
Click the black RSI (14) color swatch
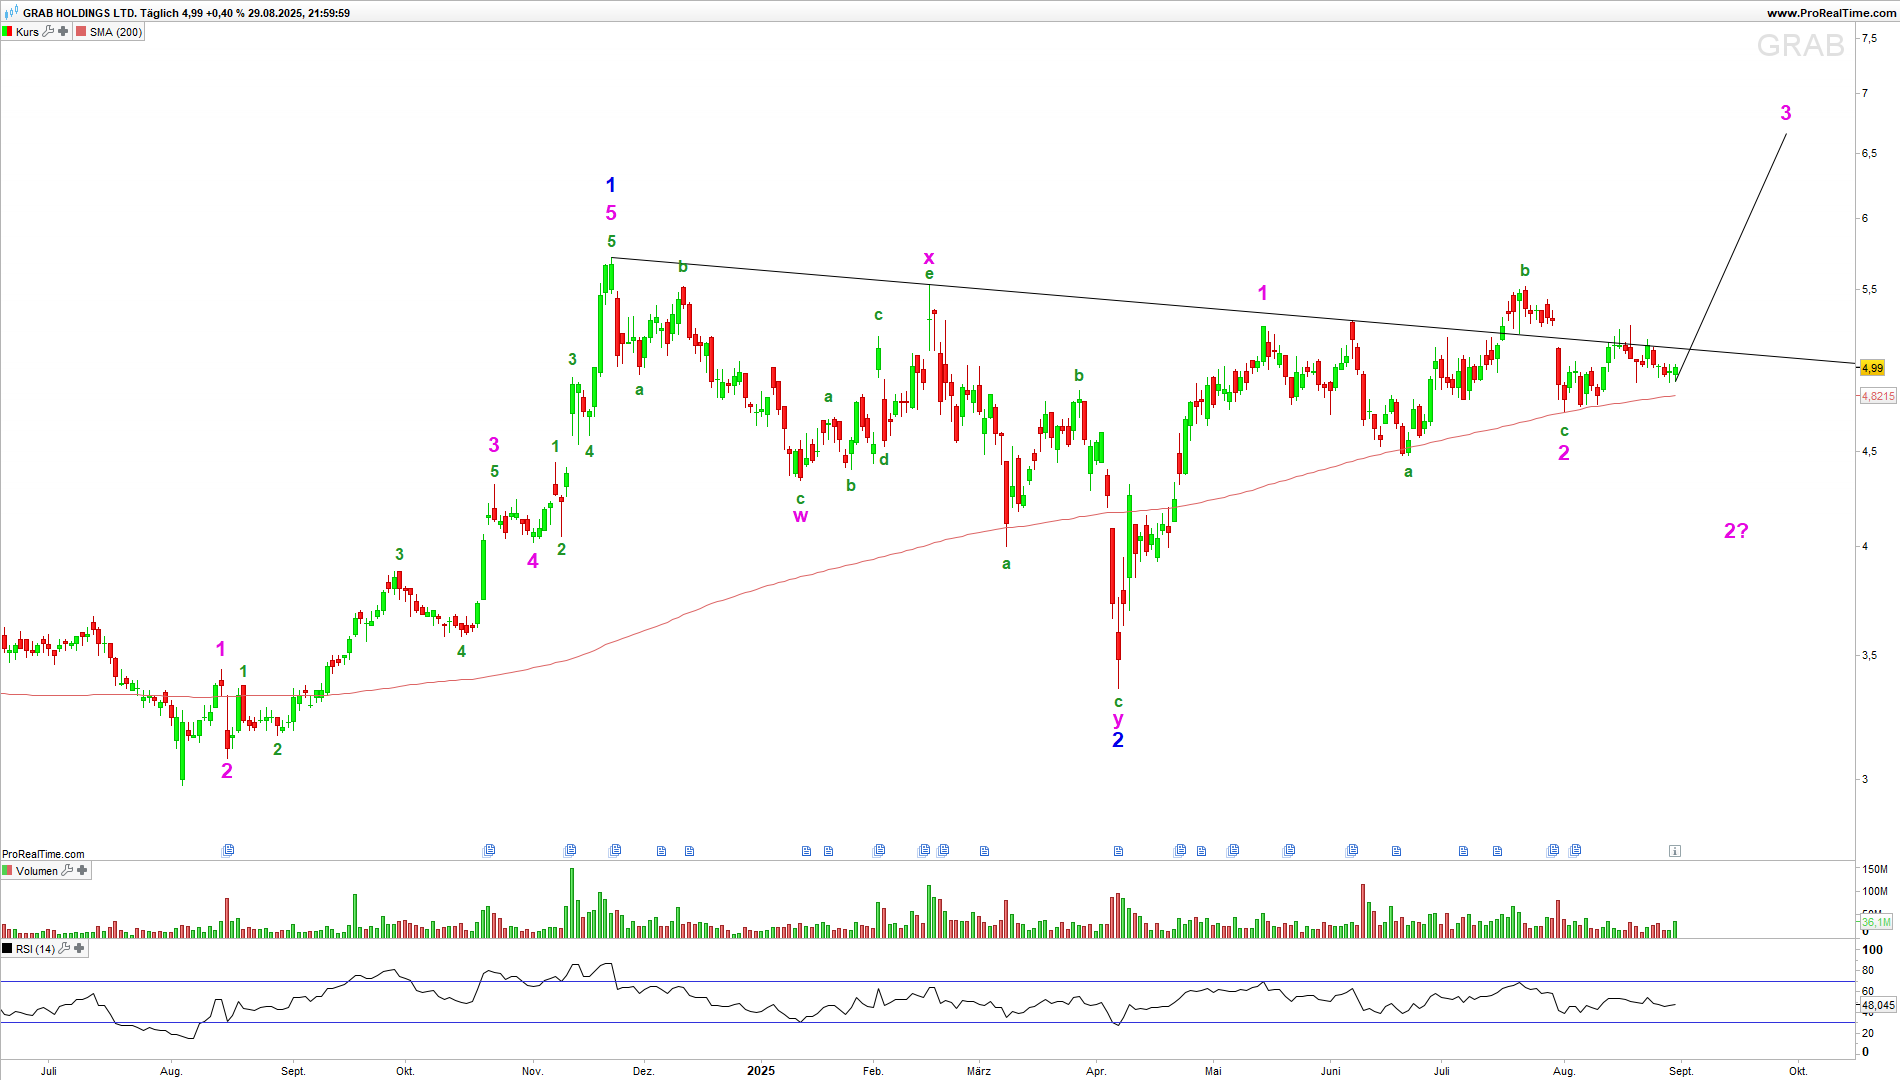point(8,949)
